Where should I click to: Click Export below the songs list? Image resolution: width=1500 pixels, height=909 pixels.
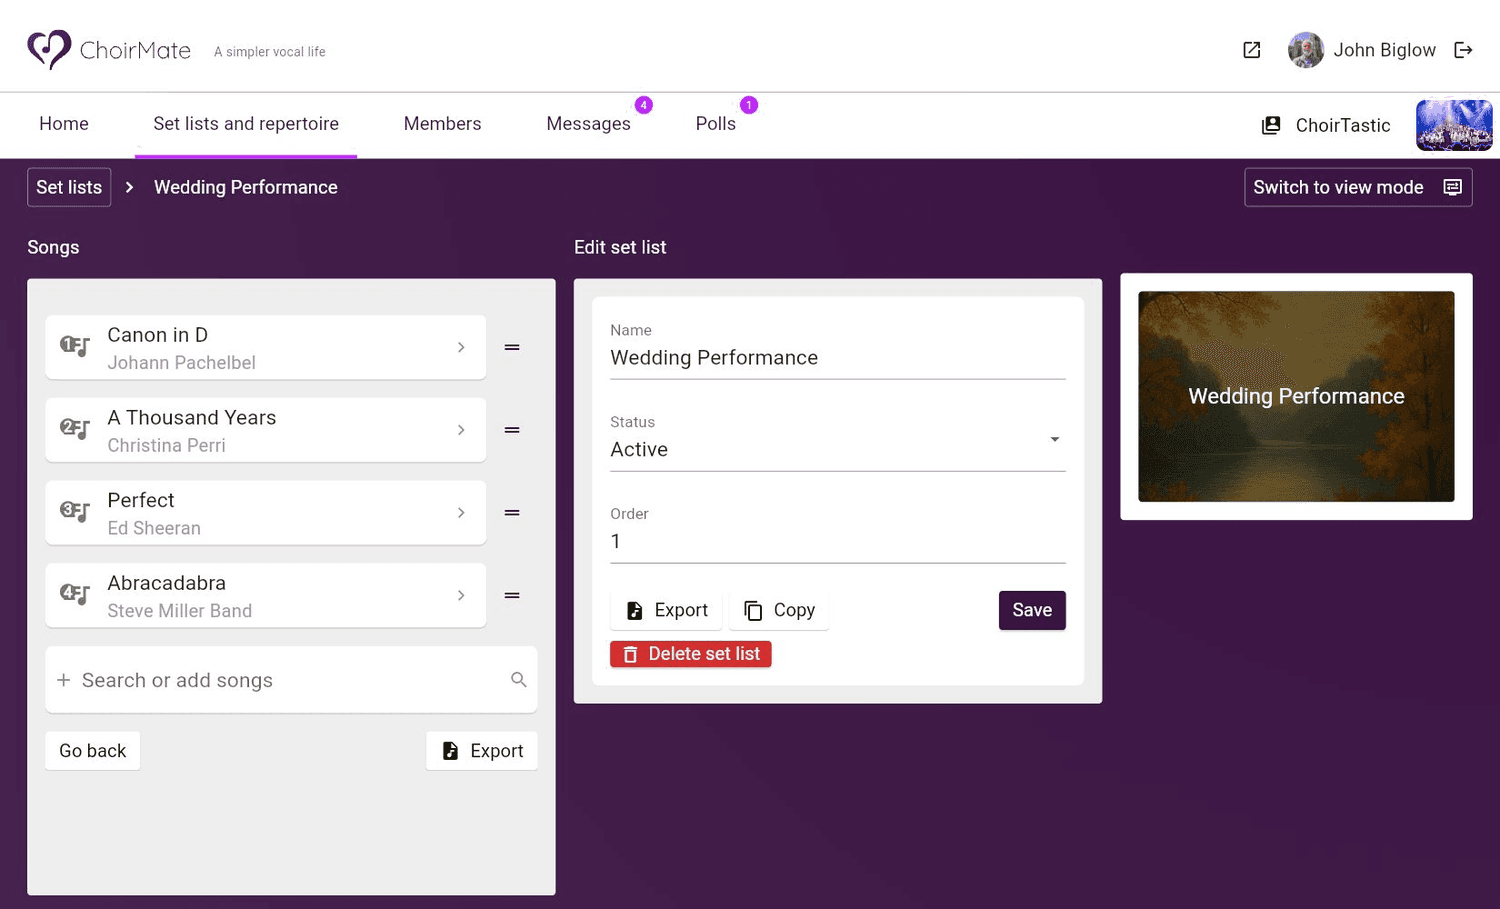click(482, 751)
